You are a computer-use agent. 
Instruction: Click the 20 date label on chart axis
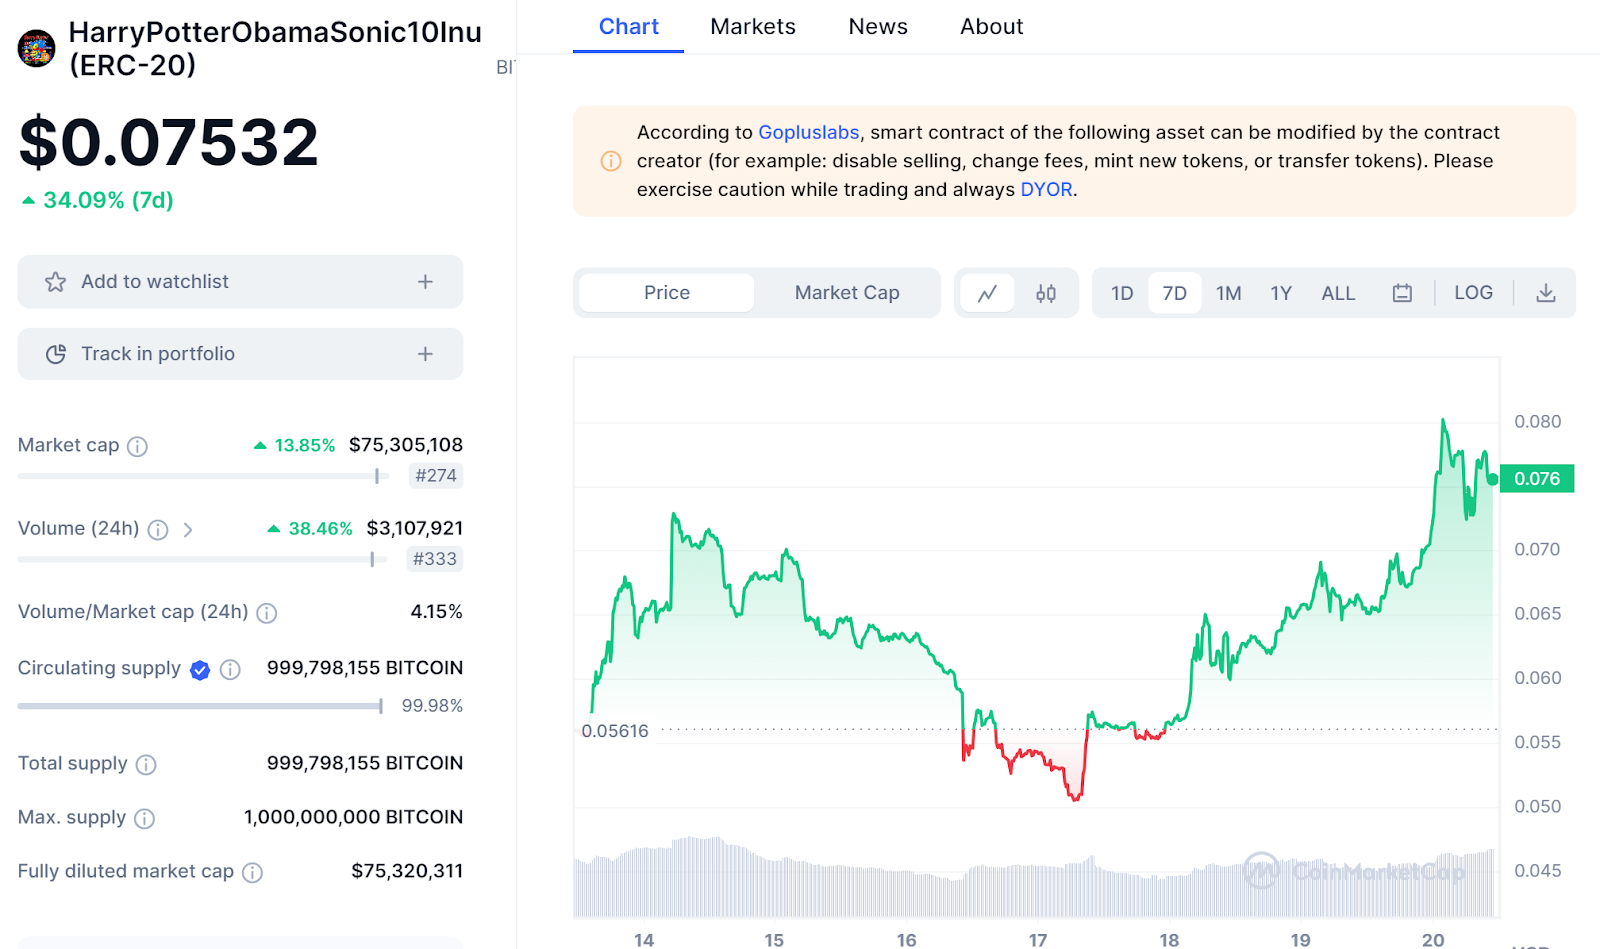click(x=1433, y=940)
